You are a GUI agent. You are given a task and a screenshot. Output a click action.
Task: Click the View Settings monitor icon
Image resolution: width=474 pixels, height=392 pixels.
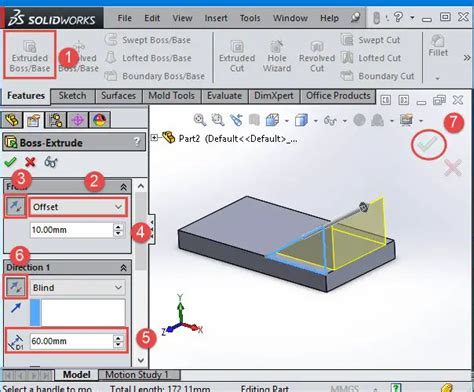coord(406,120)
